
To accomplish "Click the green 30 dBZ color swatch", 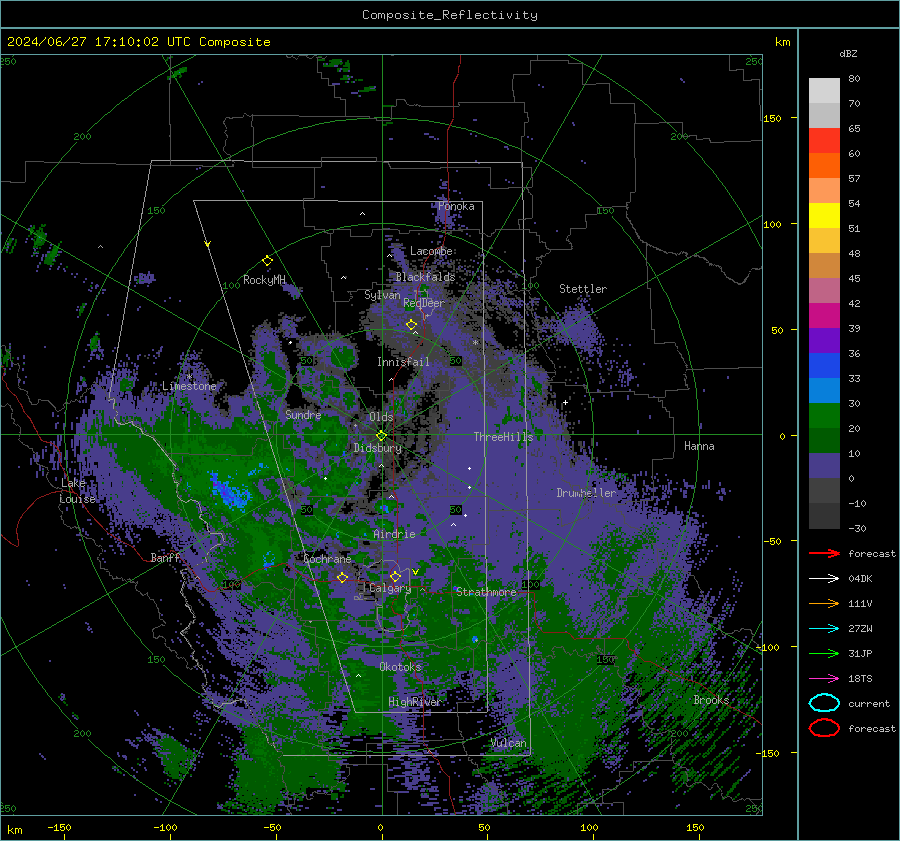I will point(824,416).
